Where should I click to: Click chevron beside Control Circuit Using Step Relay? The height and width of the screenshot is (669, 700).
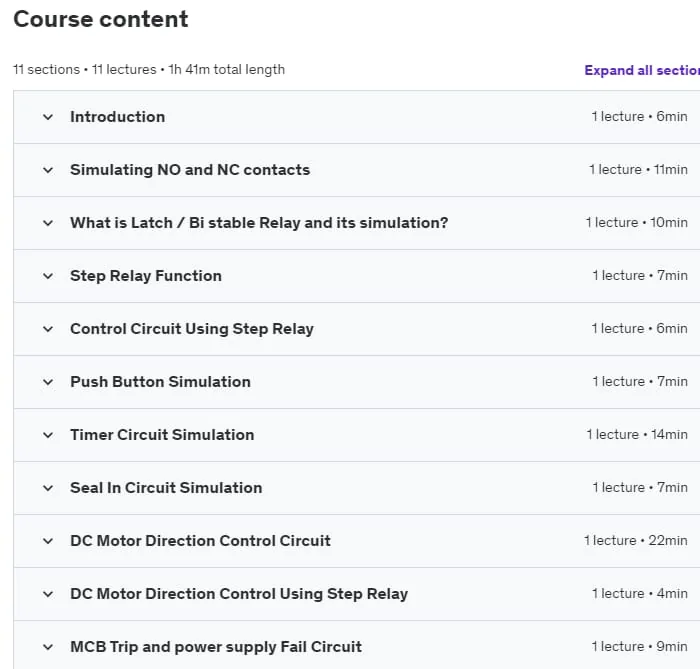48,329
